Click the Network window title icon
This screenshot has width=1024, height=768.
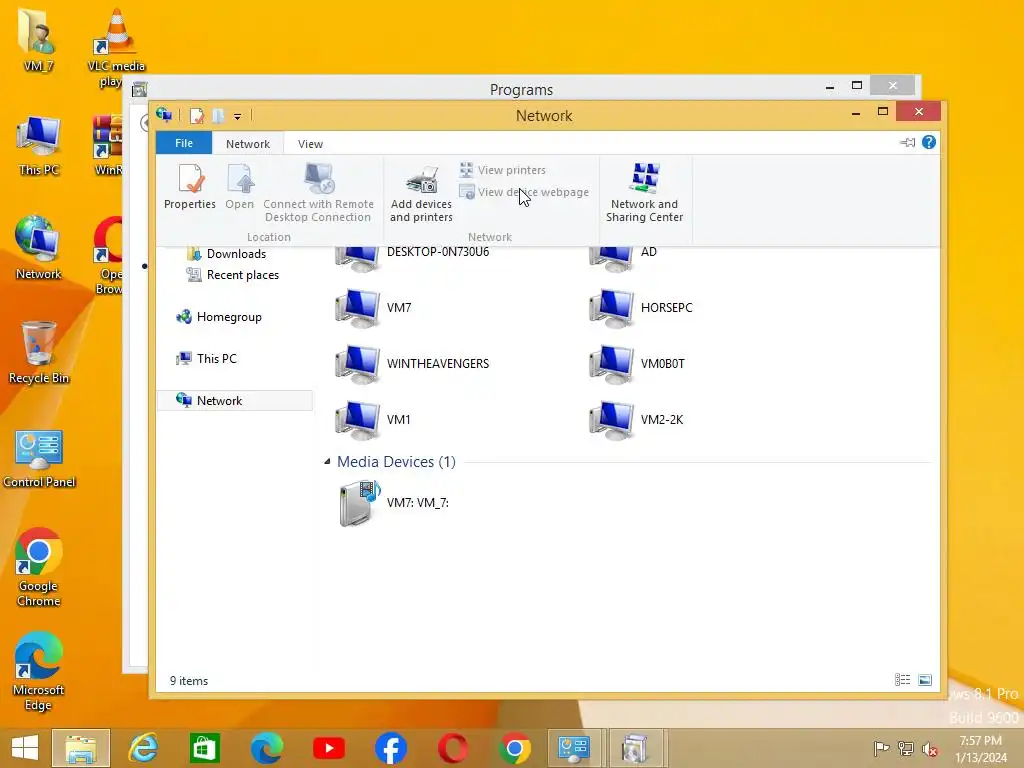click(x=164, y=116)
